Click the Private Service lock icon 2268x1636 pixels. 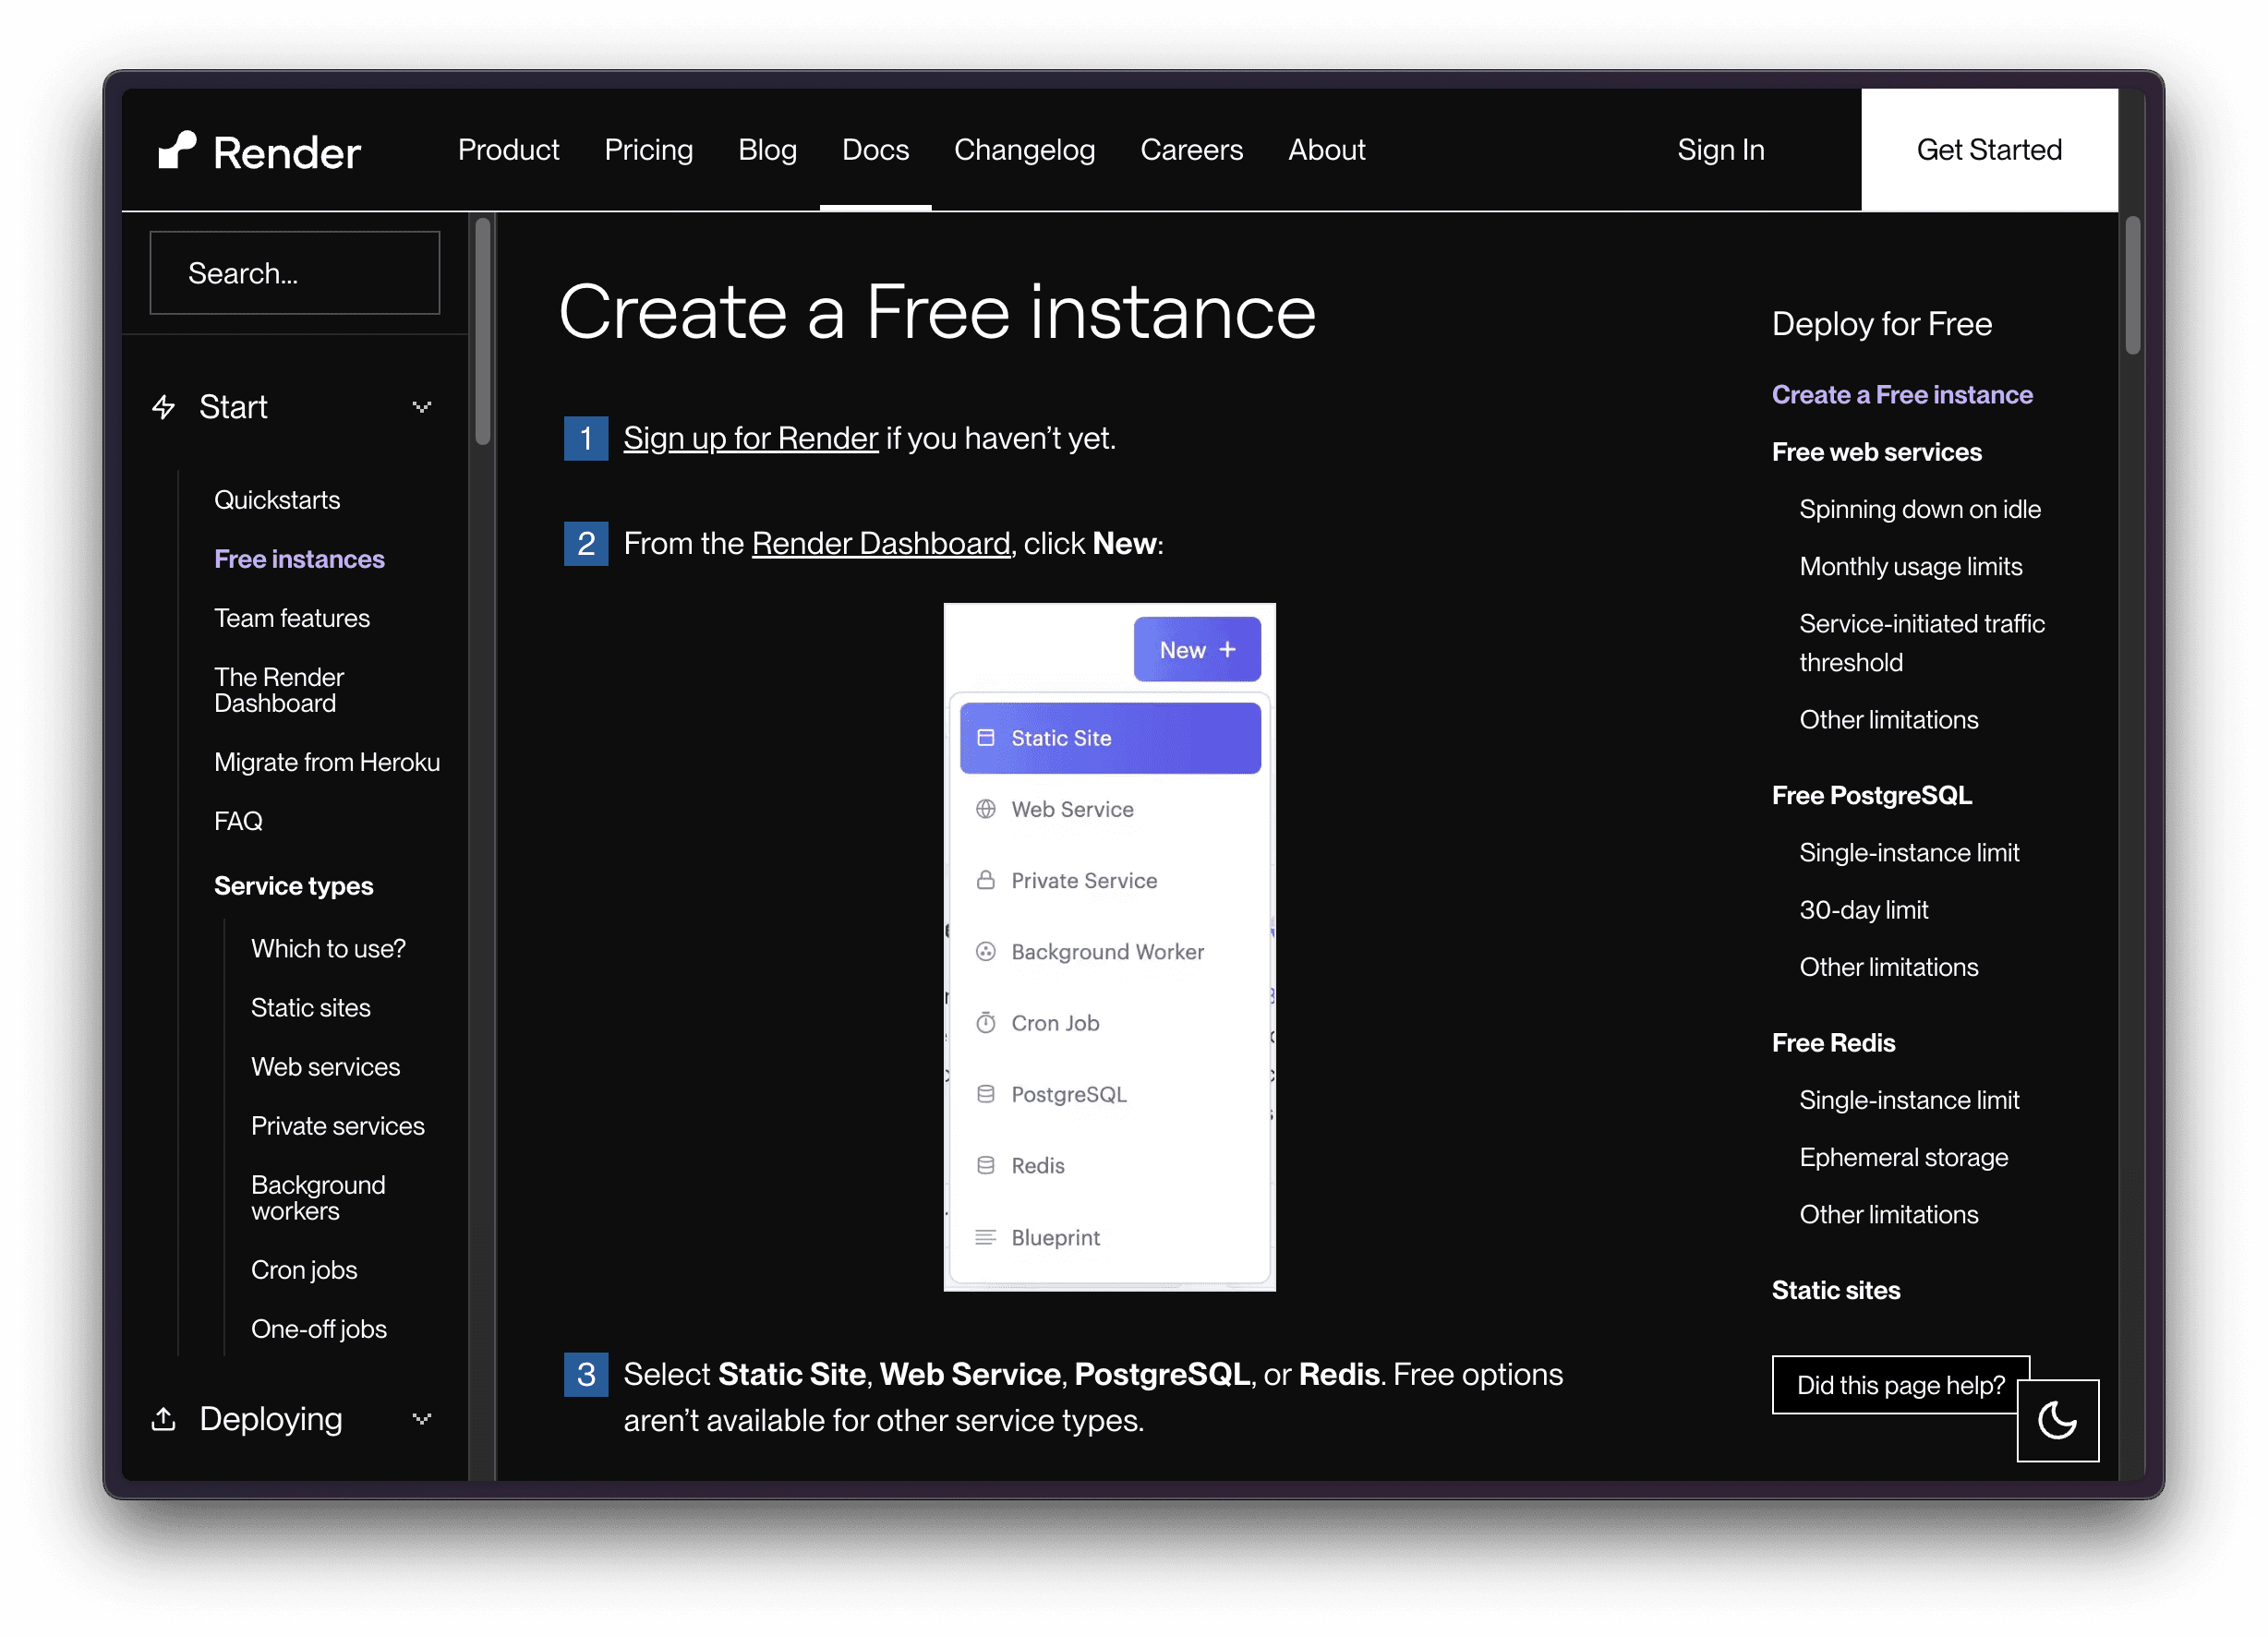(x=986, y=880)
